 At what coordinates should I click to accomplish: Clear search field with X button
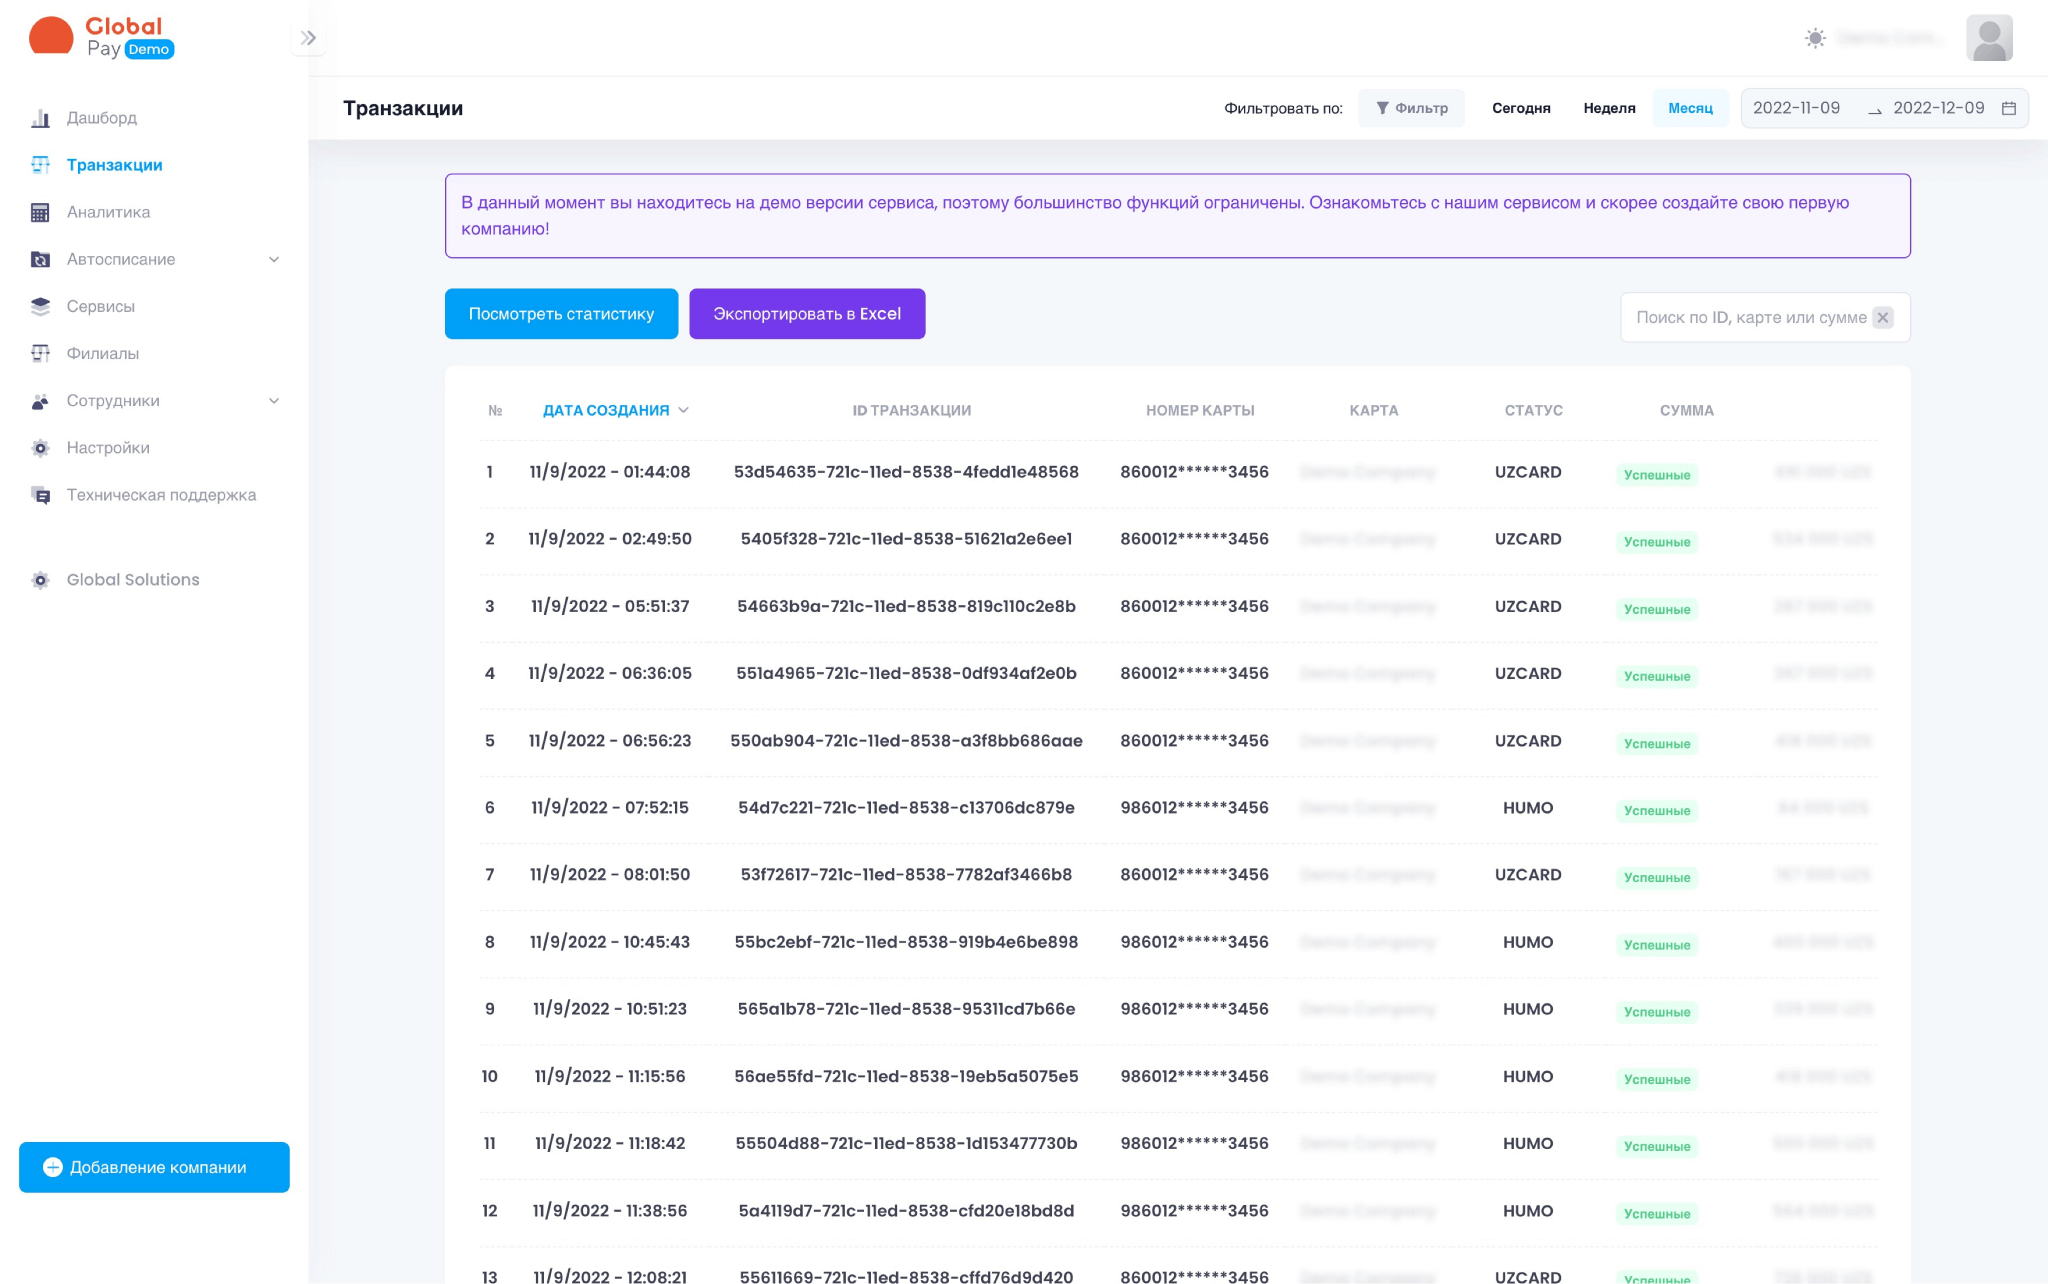coord(1883,317)
